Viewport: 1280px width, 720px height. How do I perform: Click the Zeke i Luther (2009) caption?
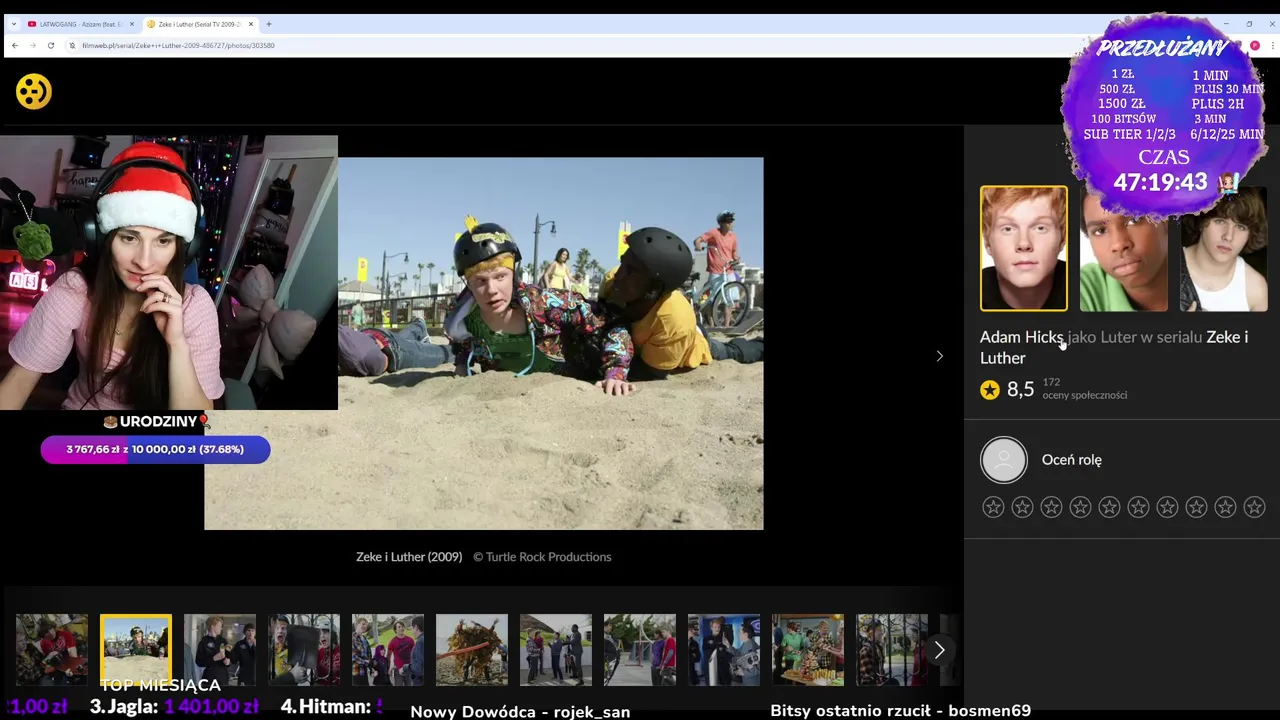coord(409,557)
